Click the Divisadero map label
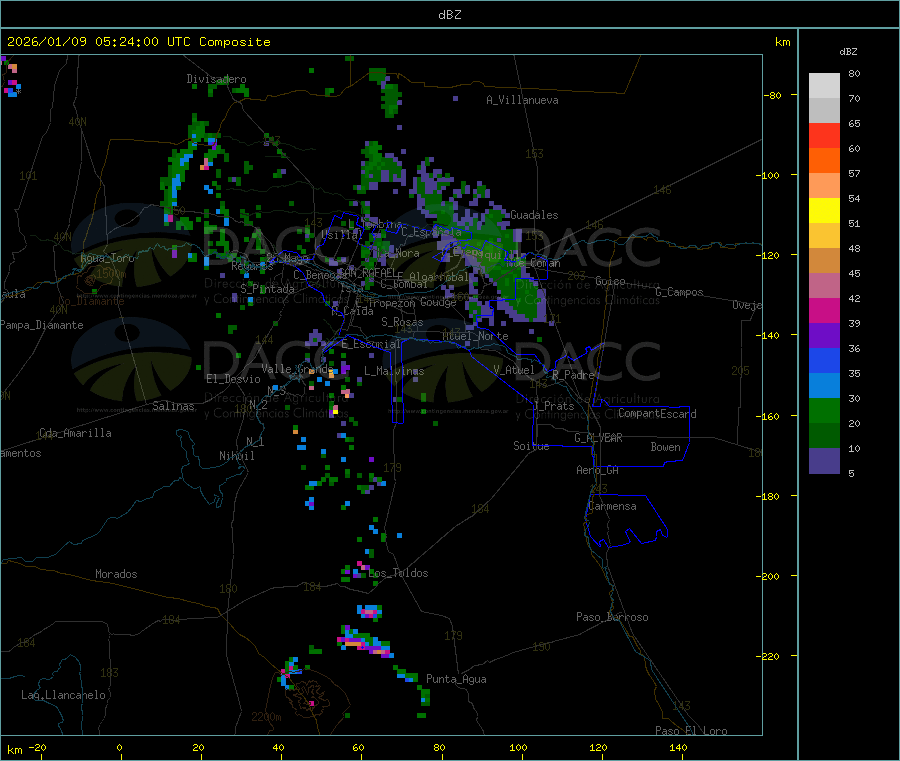Image resolution: width=900 pixels, height=761 pixels. tap(216, 79)
